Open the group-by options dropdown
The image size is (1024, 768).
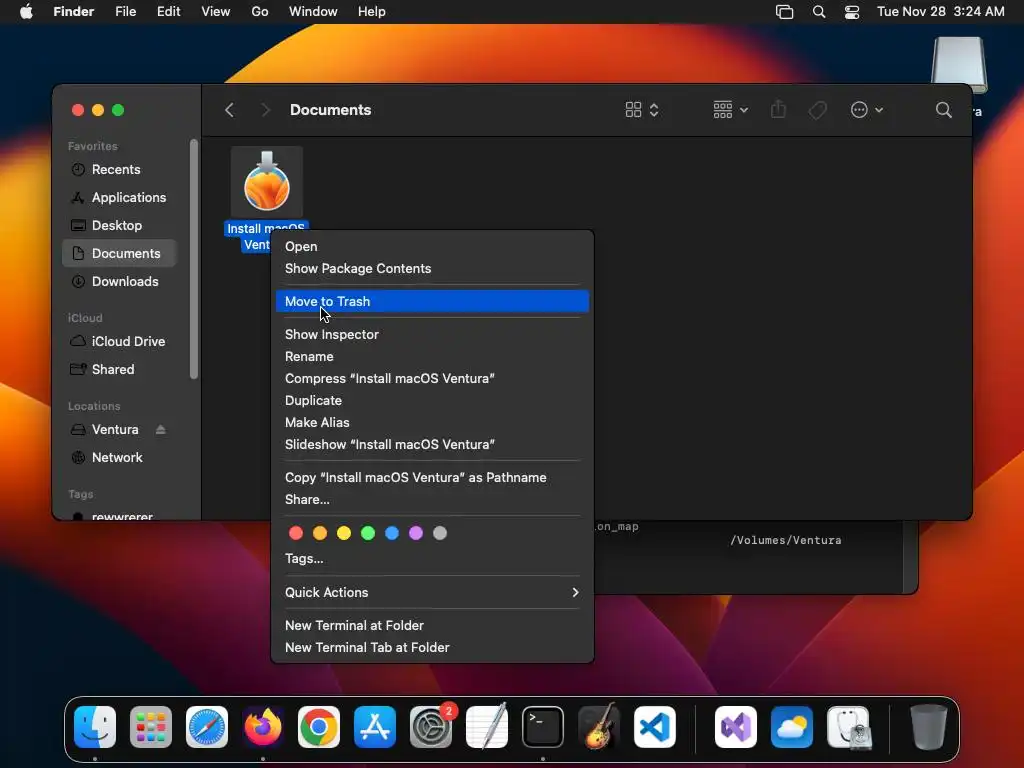tap(730, 110)
